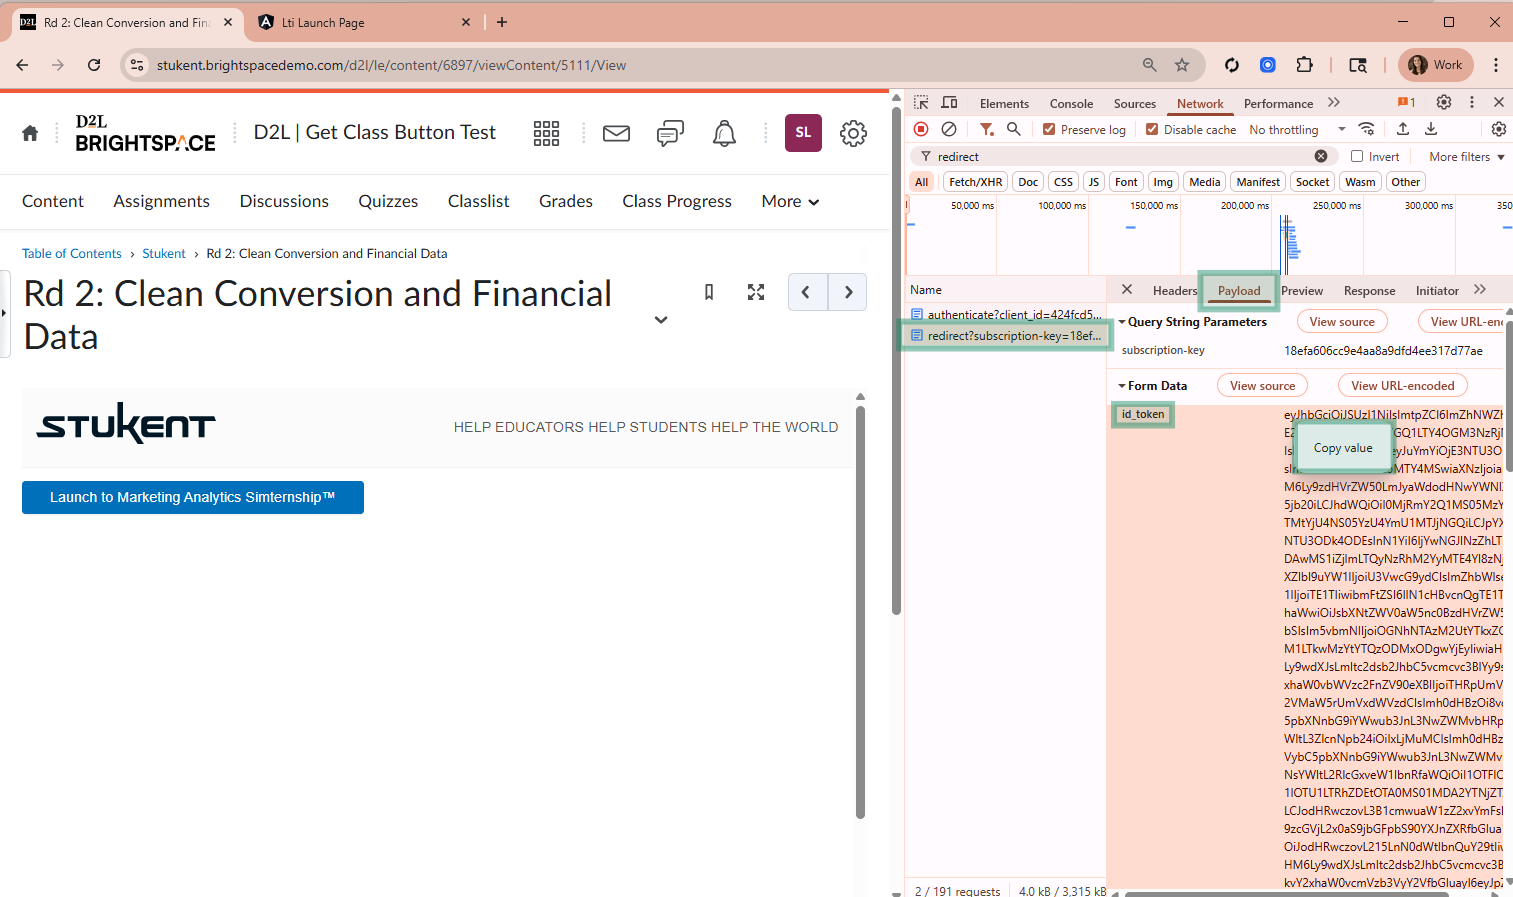Open network conditions wifi icon
1513x897 pixels.
pyautogui.click(x=1366, y=129)
